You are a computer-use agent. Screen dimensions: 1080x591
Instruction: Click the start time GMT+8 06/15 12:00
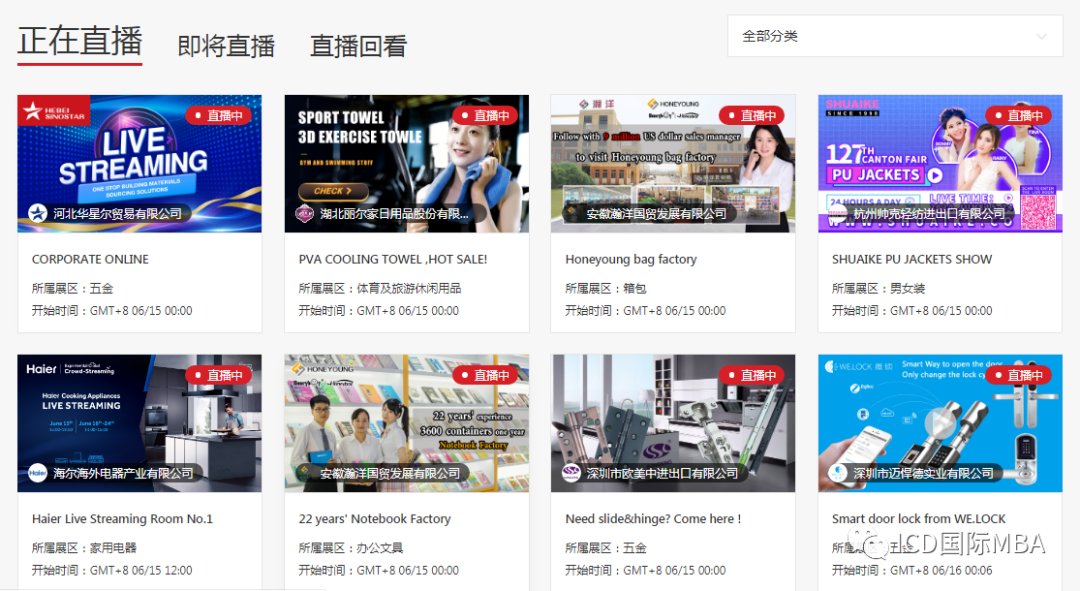coord(112,570)
